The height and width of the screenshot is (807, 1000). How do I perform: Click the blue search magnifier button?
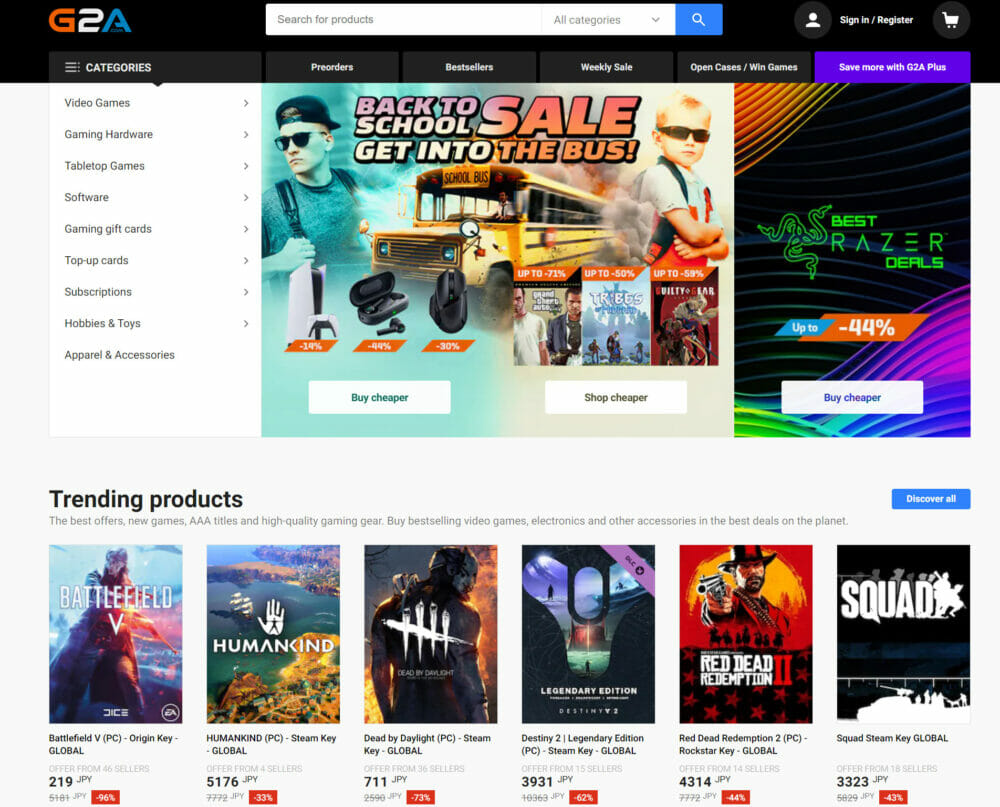tap(698, 20)
